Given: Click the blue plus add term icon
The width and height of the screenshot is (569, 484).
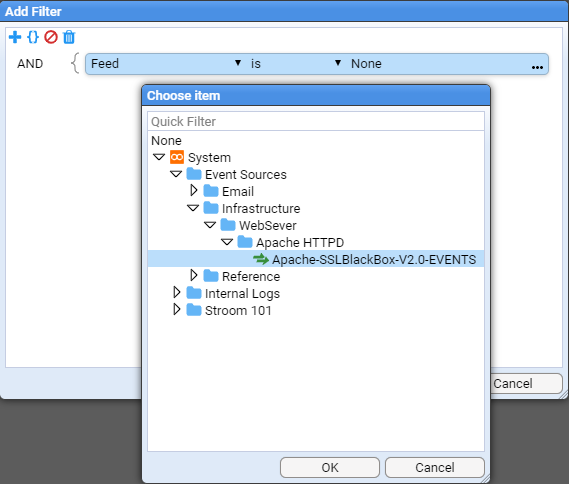Looking at the screenshot, I should (15, 37).
